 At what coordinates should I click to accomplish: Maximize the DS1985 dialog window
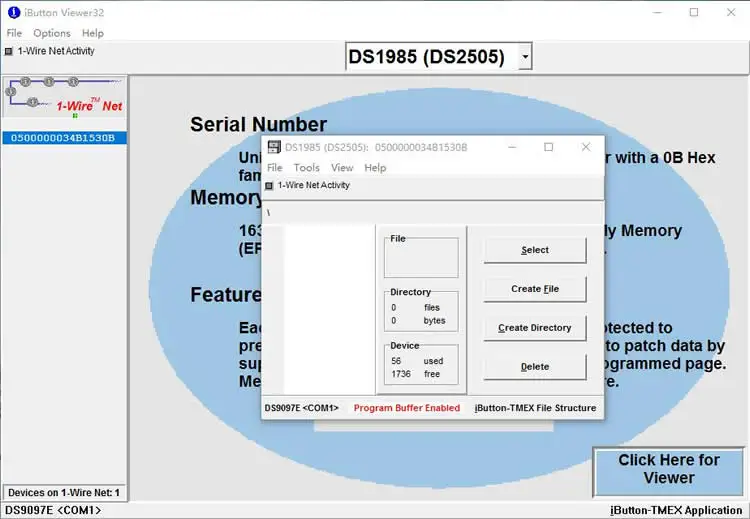549,147
